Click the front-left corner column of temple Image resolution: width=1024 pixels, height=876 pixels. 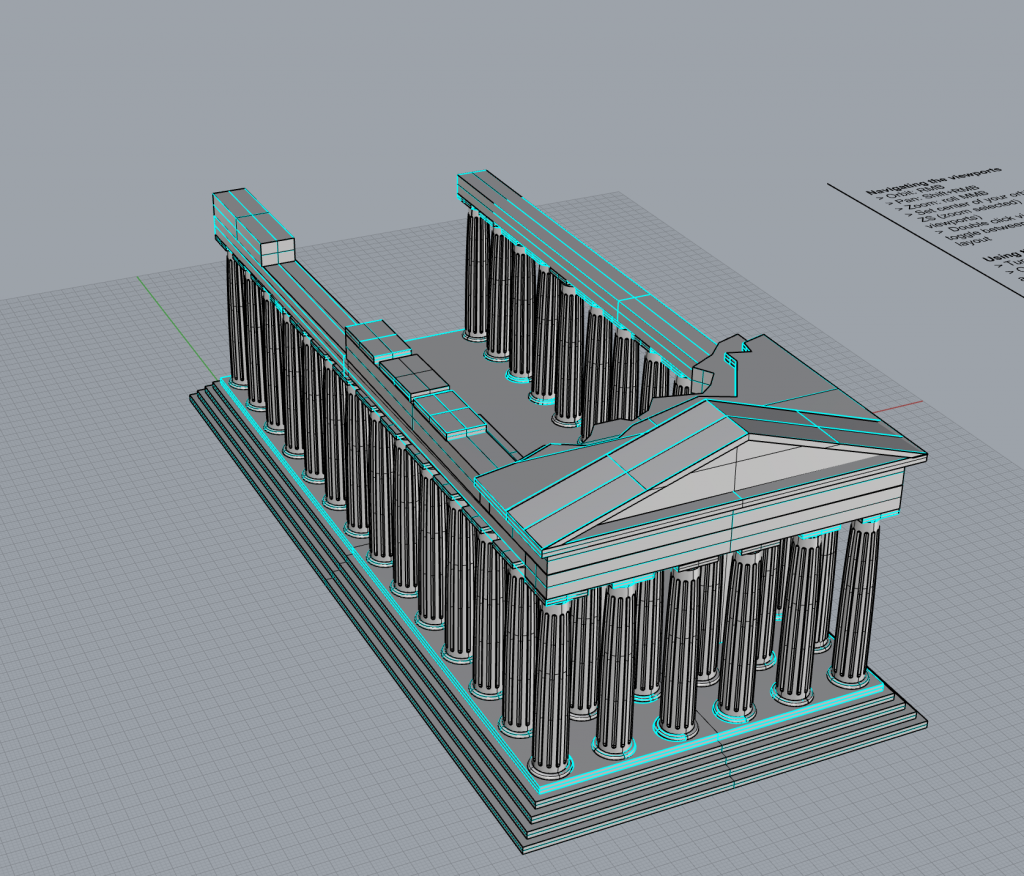point(551,690)
